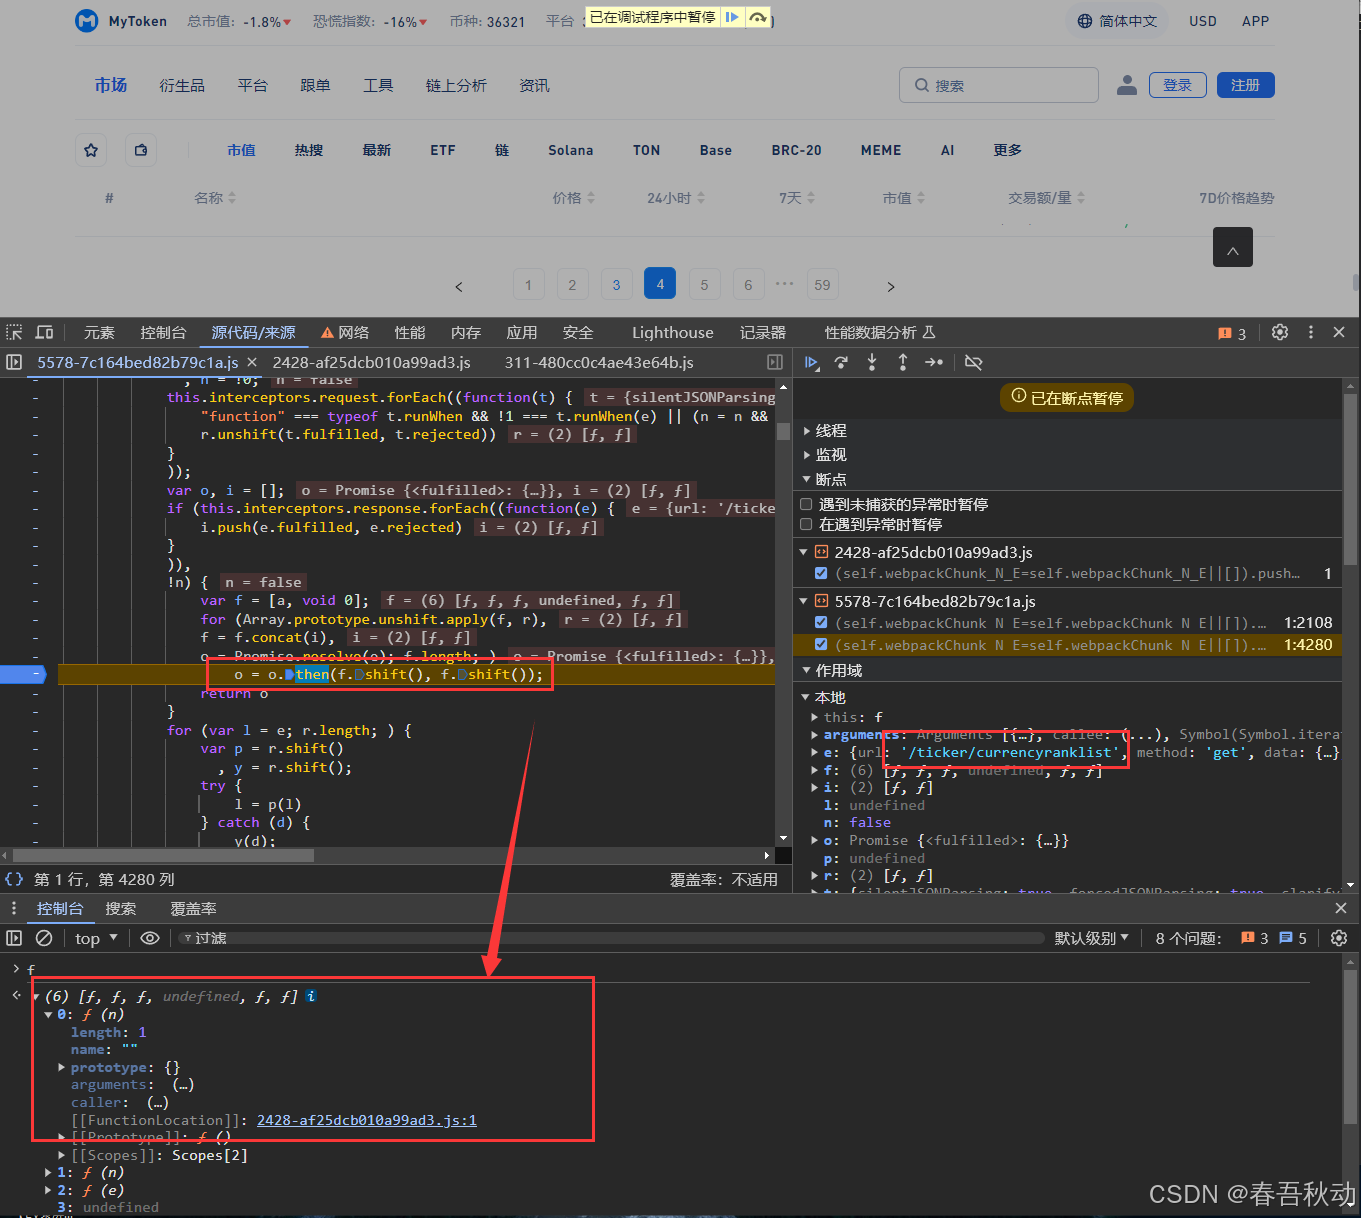
Task: Select the 311-480cc0c4ae43e64b.js file tab
Action: (x=598, y=362)
